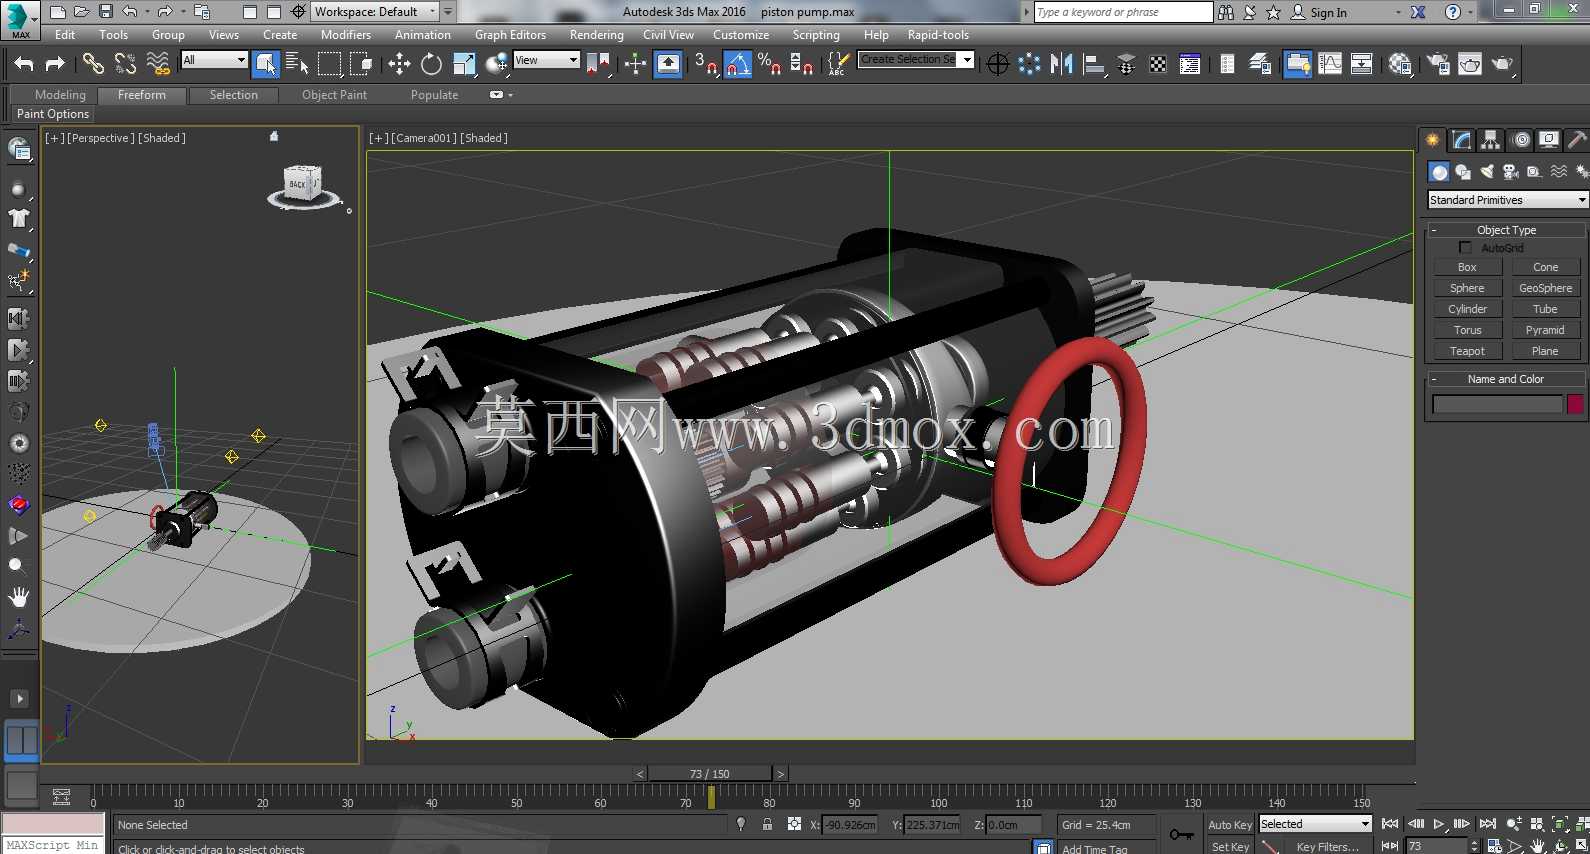This screenshot has width=1590, height=854.
Task: Open the Rendering menu
Action: coord(596,35)
